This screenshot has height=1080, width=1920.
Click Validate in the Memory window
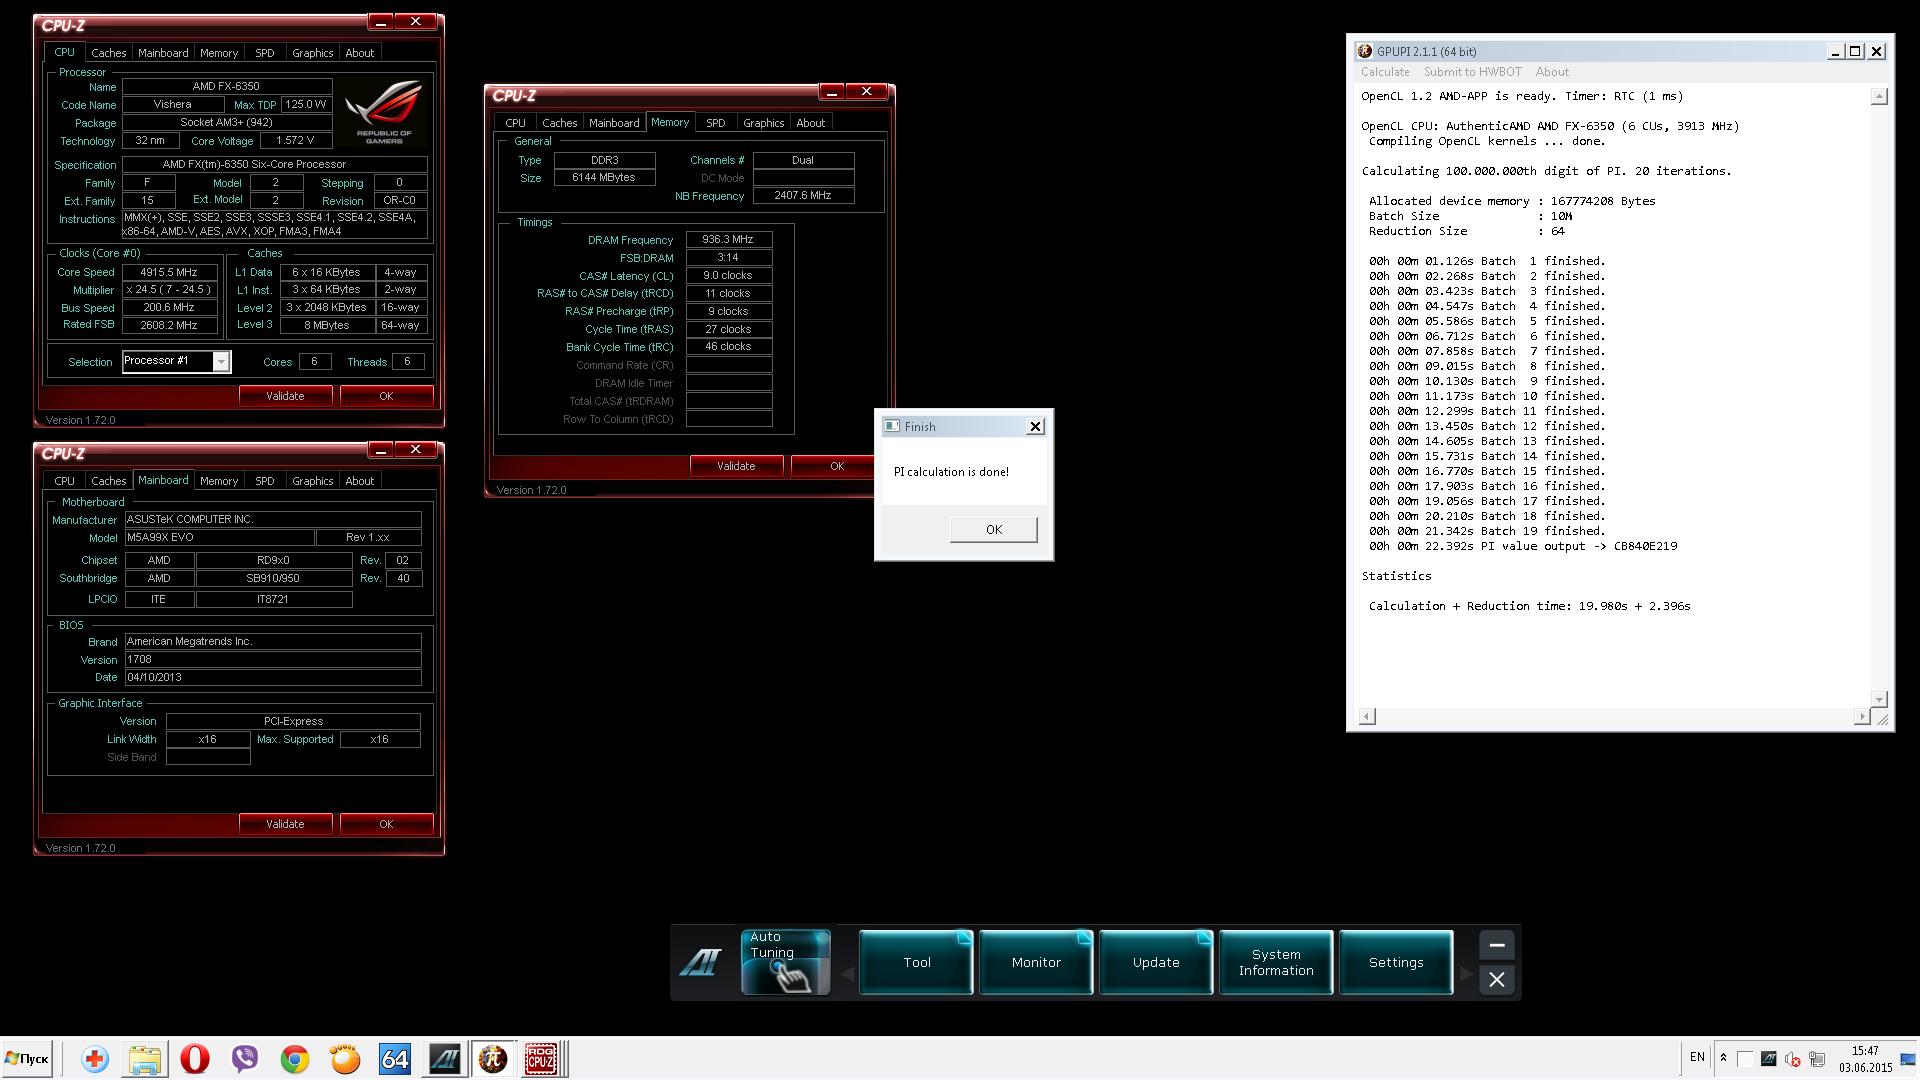736,466
